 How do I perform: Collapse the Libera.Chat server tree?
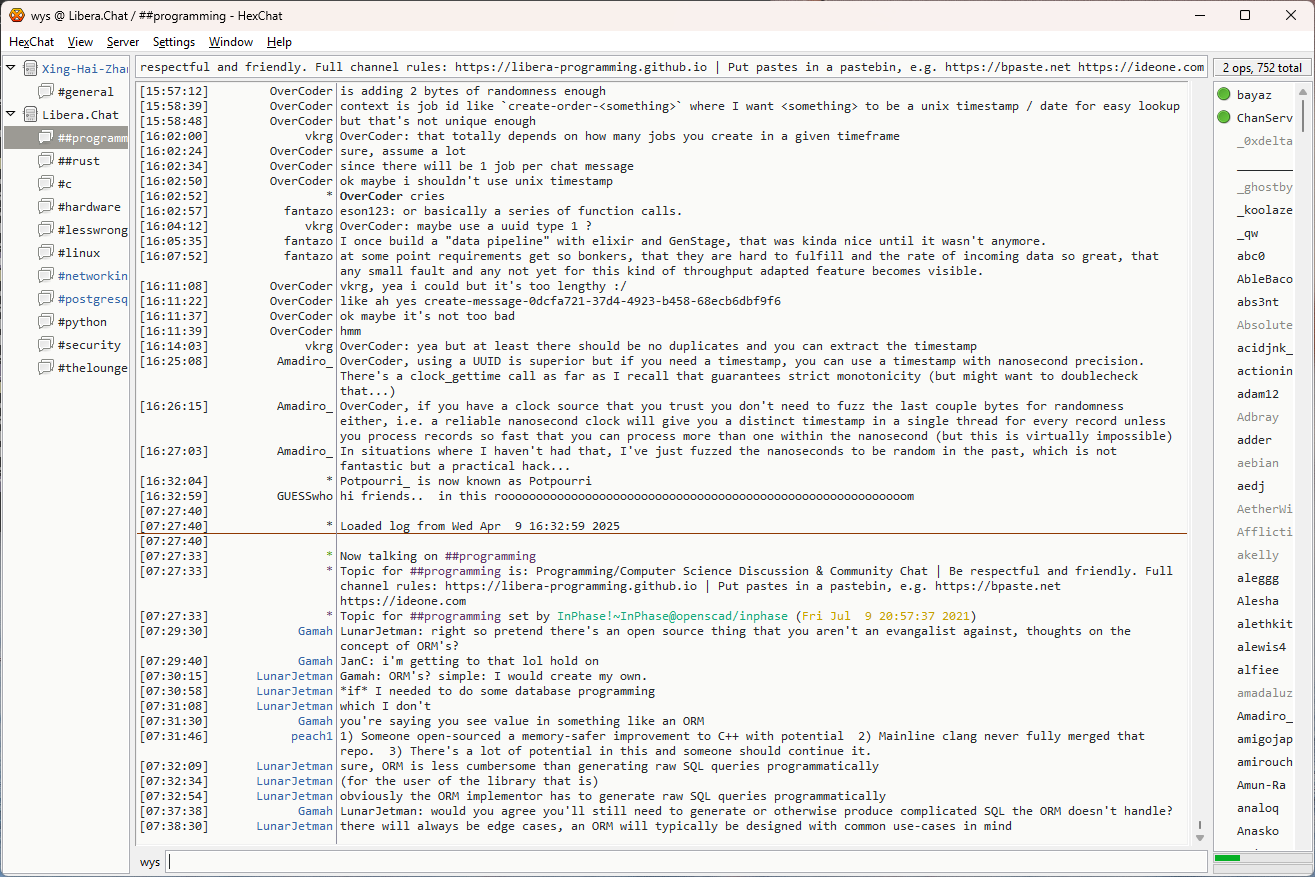[x=11, y=115]
